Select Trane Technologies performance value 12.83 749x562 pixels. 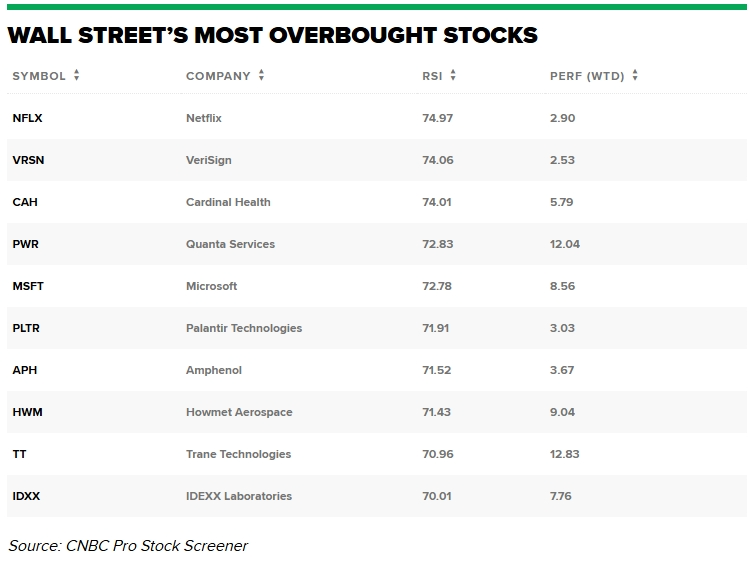click(x=565, y=454)
